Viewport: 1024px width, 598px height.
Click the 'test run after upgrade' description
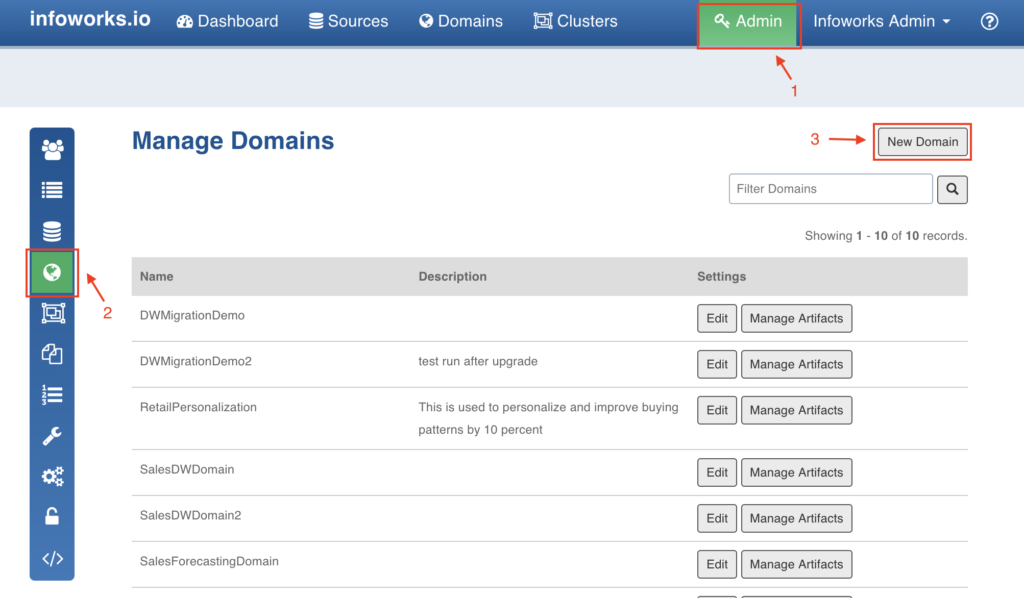pyautogui.click(x=478, y=361)
